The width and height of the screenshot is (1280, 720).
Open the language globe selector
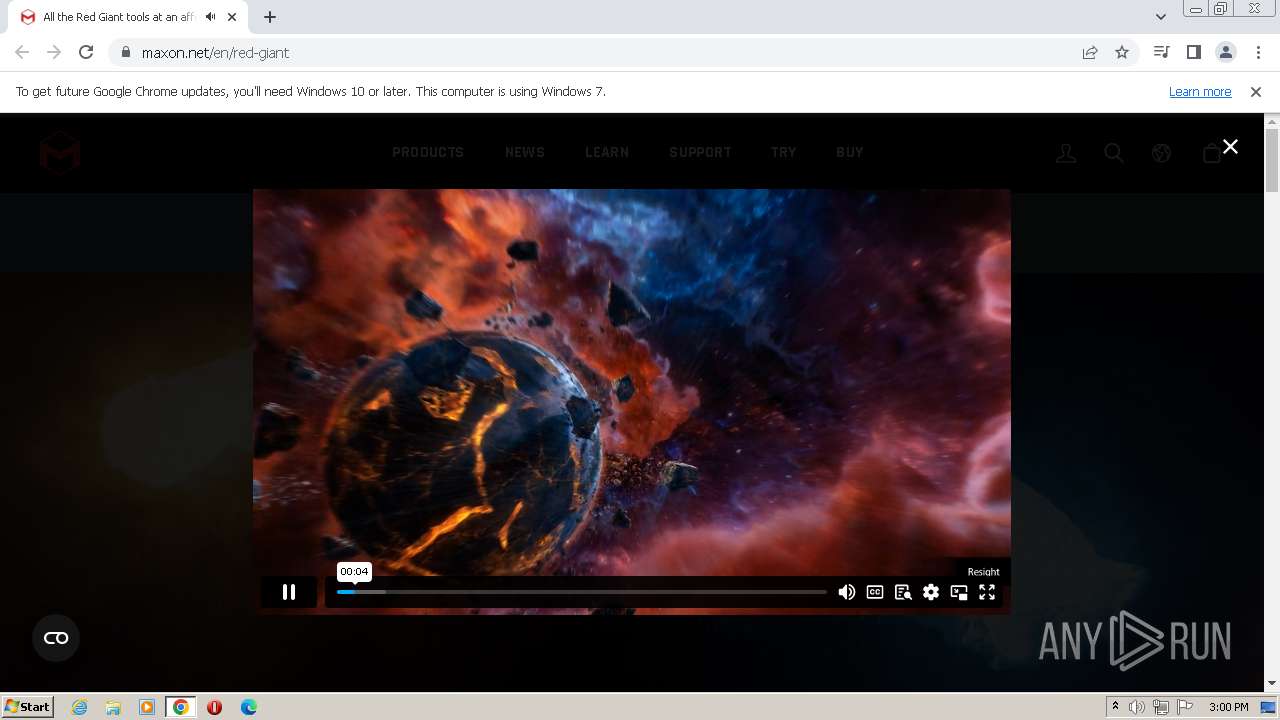(x=1161, y=153)
